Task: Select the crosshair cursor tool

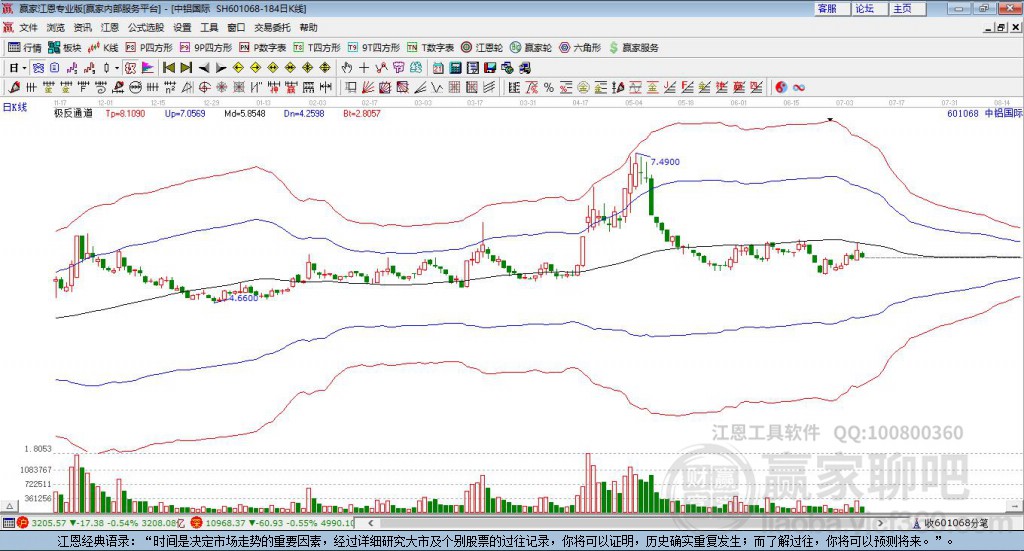Action: [364, 68]
